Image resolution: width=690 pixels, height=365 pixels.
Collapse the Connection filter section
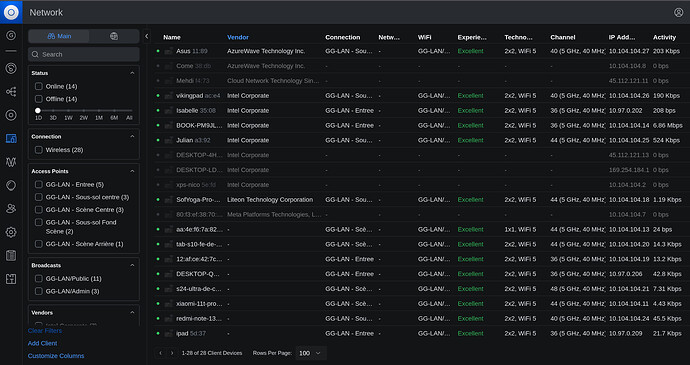[x=132, y=136]
